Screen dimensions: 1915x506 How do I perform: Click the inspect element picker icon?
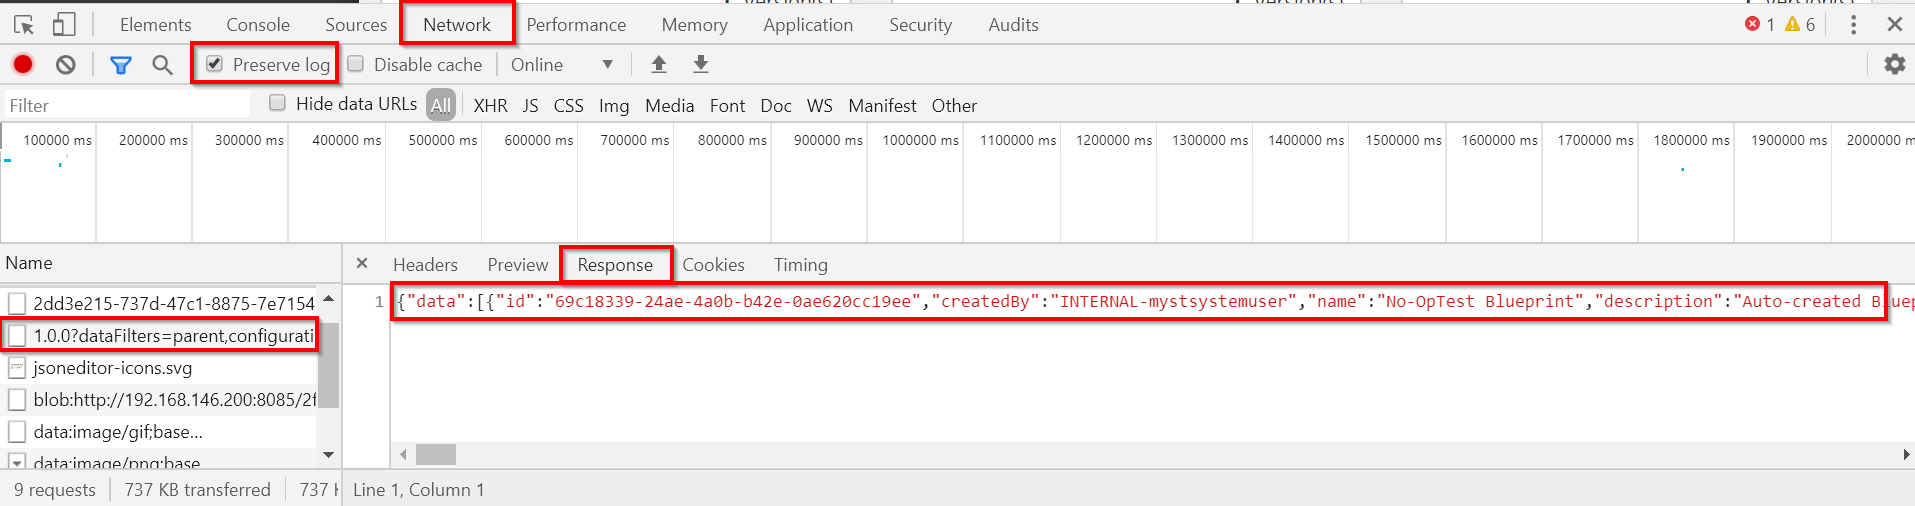coord(24,25)
